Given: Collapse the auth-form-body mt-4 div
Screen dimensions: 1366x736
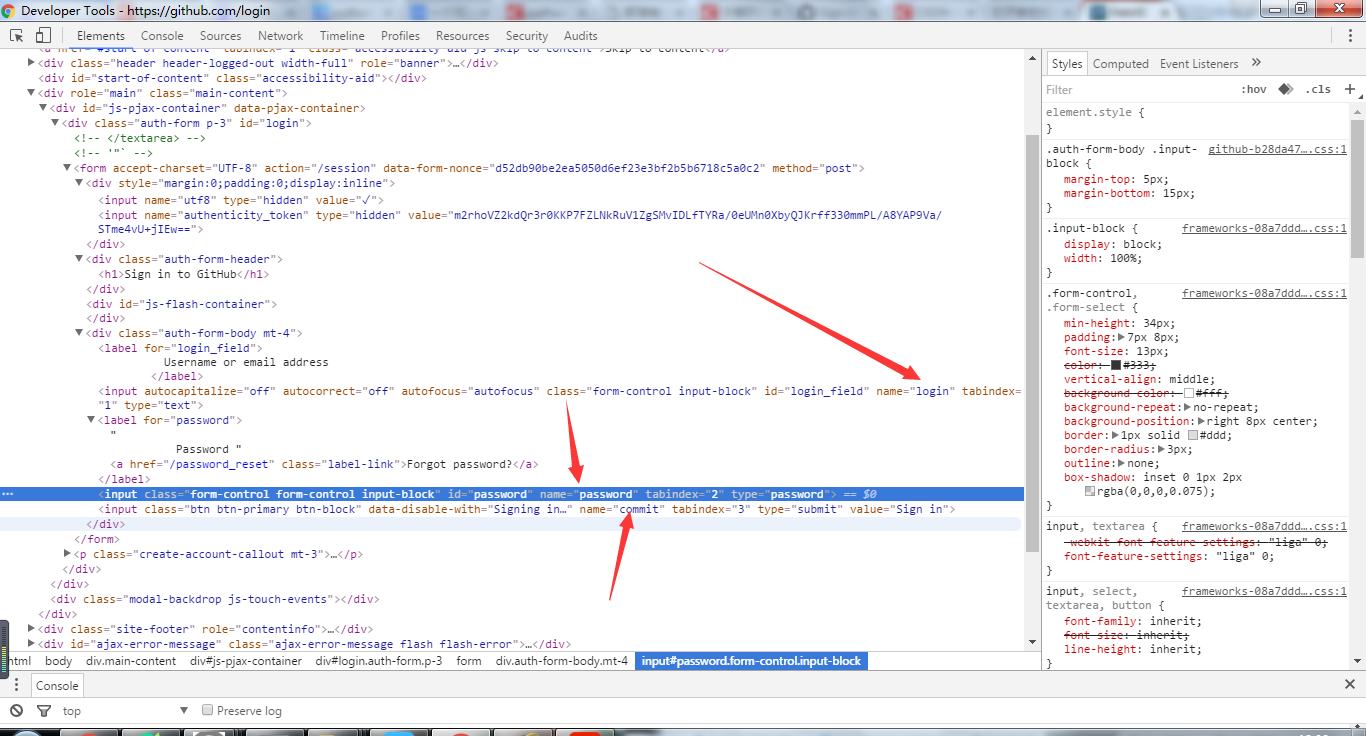Looking at the screenshot, I should click(80, 333).
